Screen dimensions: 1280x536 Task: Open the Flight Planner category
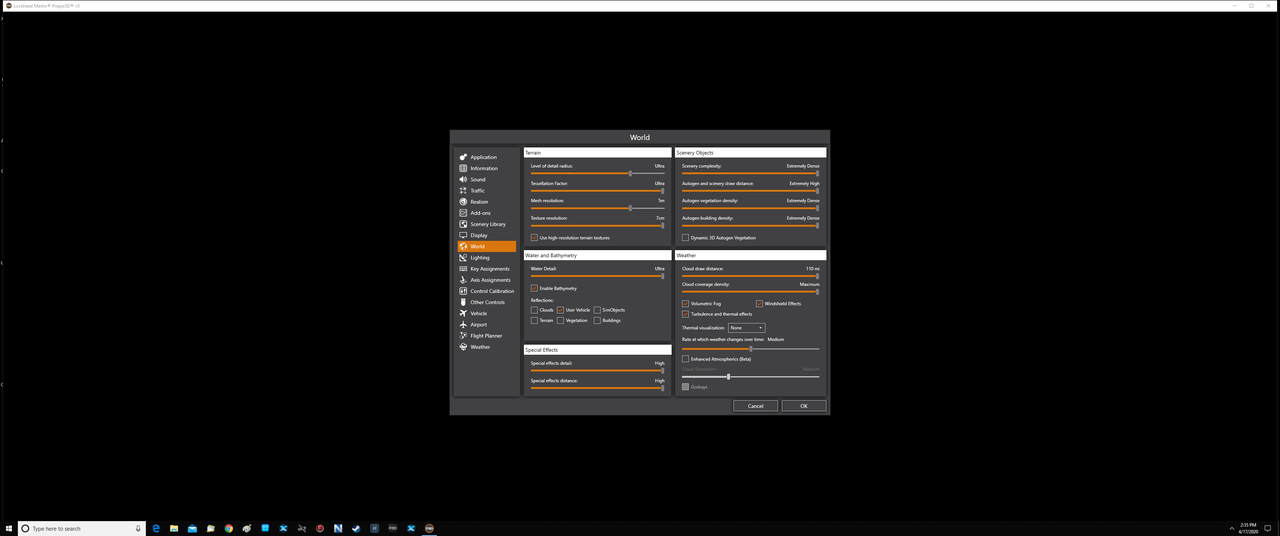487,336
